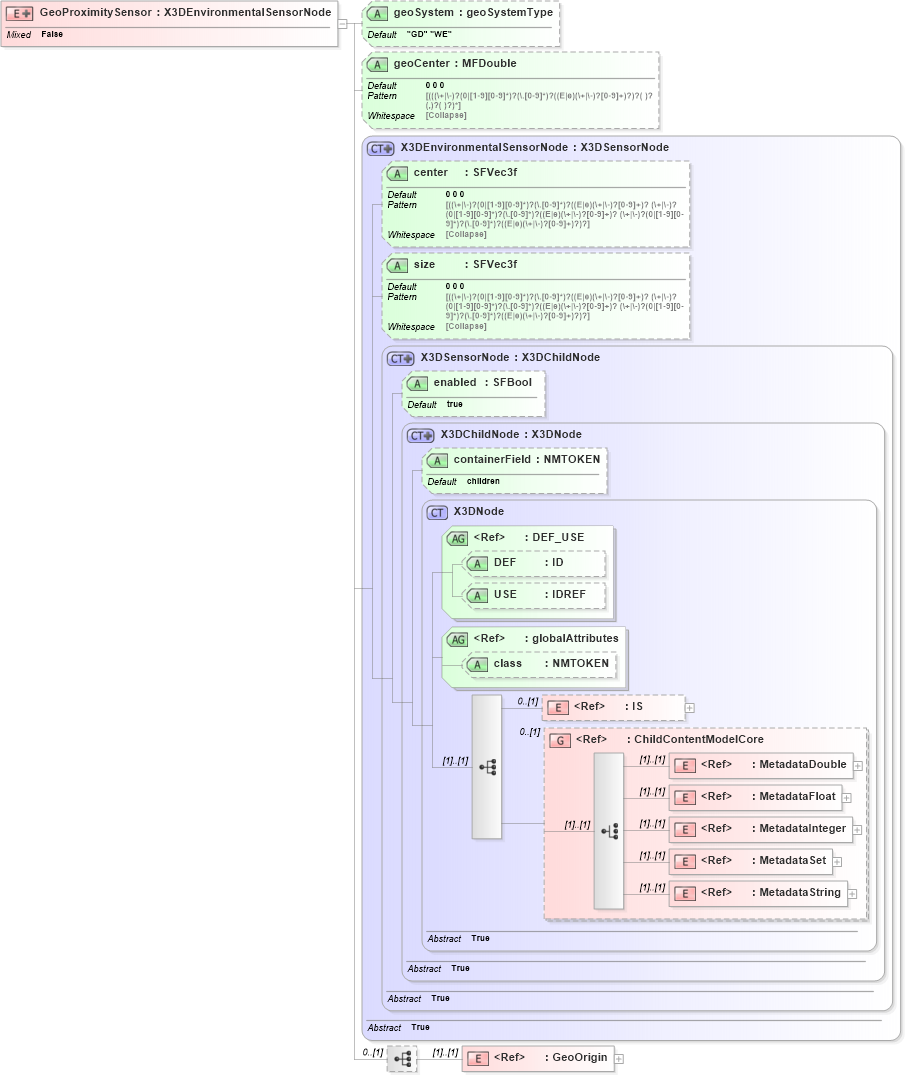
Task: Click the E icon of the IS reference
Action: [x=558, y=707]
